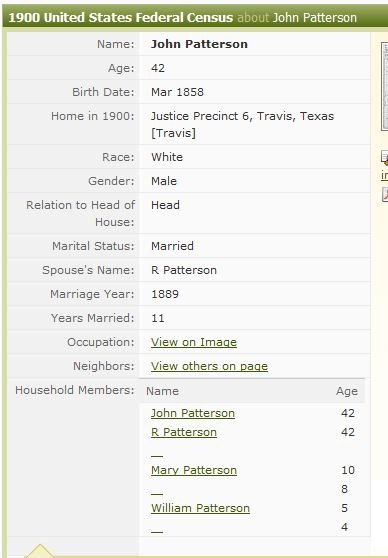The height and width of the screenshot is (558, 388).
Task: Select the years married value 11
Action: coord(158,318)
